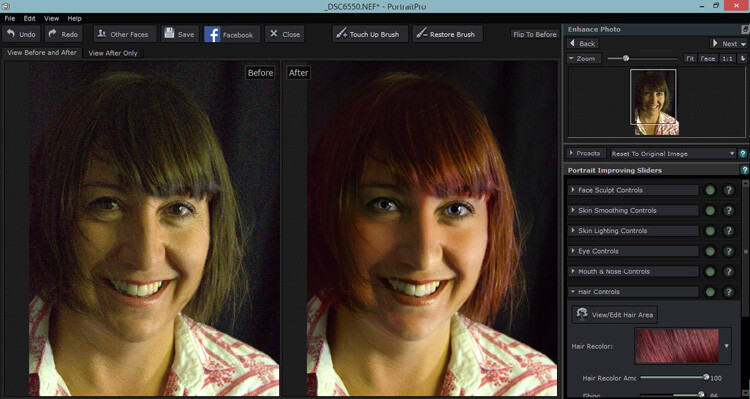Viewport: 750px width, 399px height.
Task: Close the current image
Action: [285, 34]
